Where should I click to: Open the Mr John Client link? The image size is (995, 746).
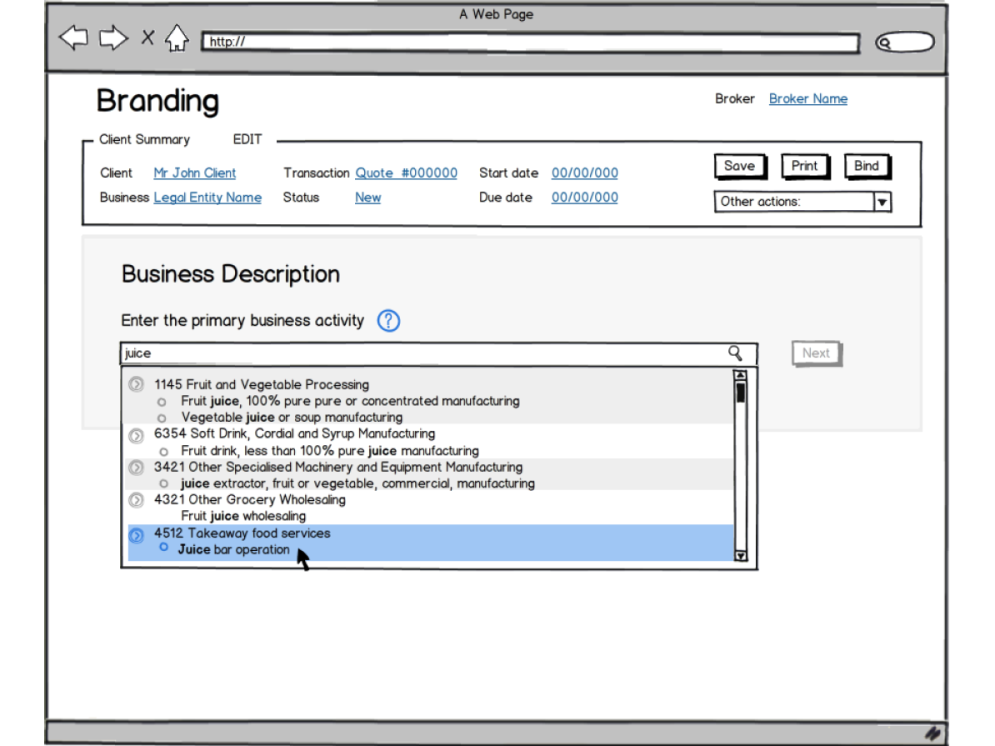194,173
